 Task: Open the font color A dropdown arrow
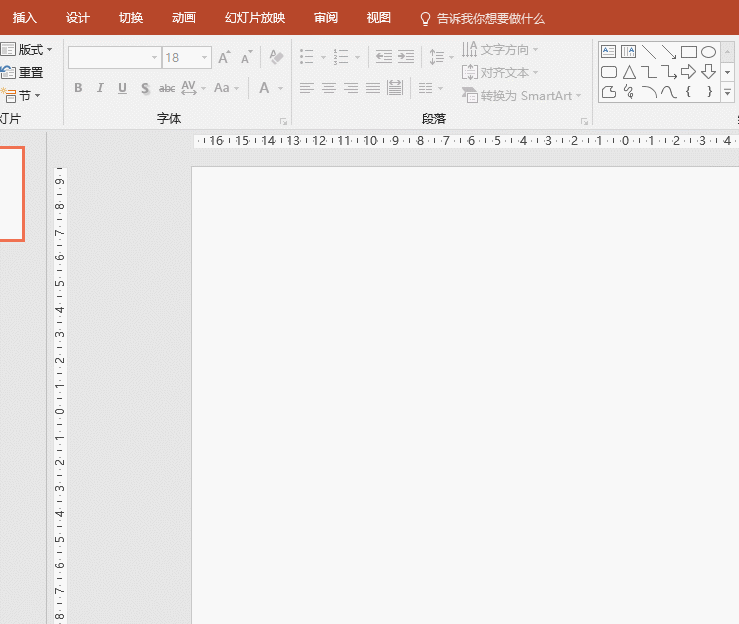280,88
